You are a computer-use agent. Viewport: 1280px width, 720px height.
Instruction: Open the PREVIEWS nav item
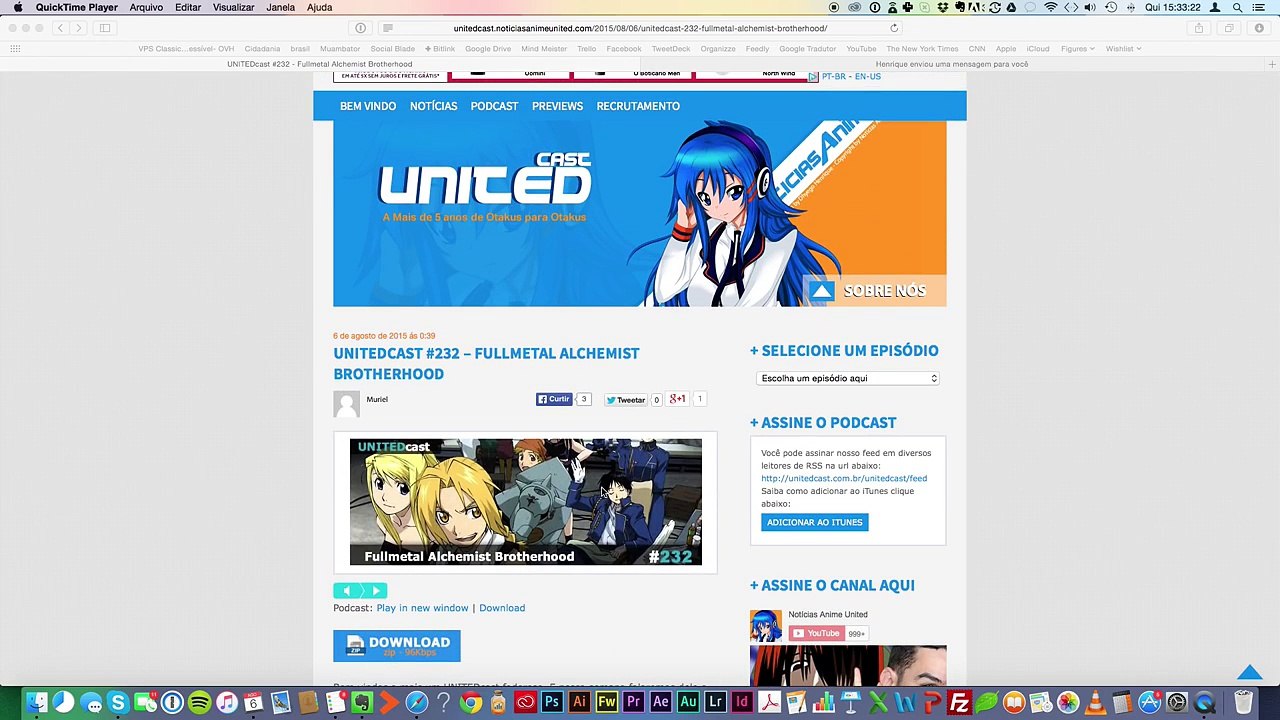pos(557,106)
